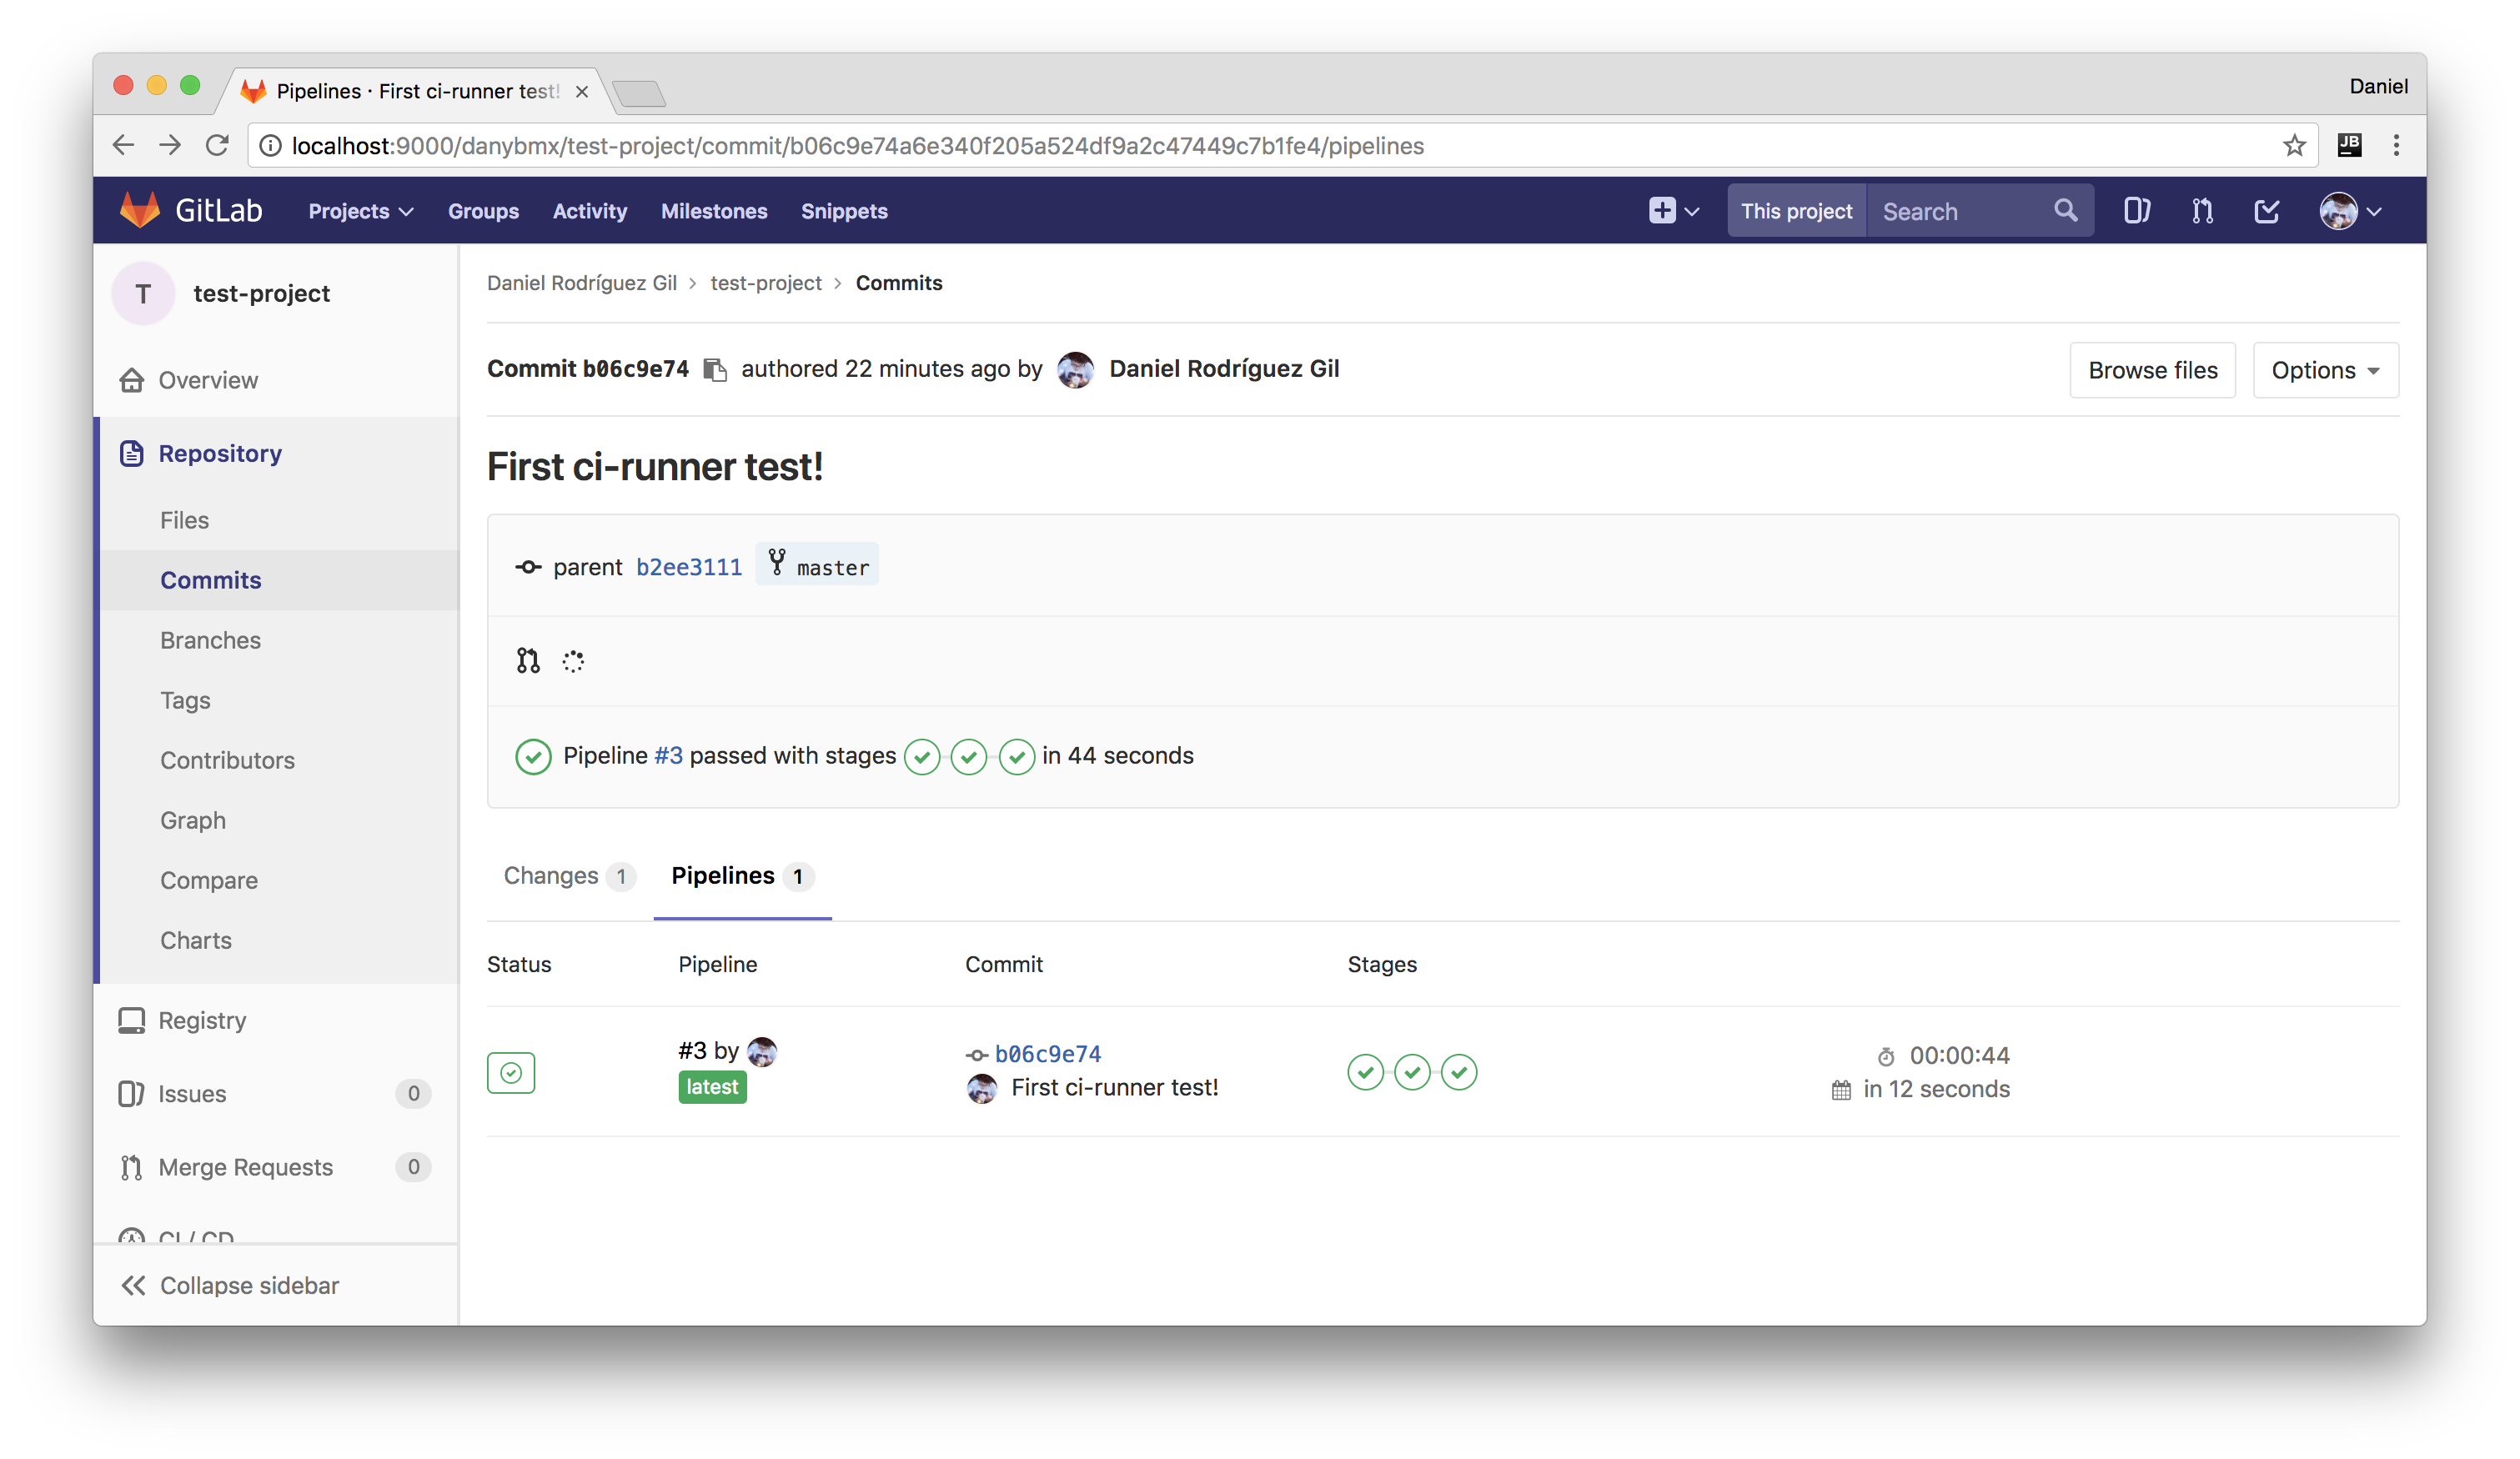This screenshot has height=1459, width=2520.
Task: Click the Browse files button
Action: 2152,370
